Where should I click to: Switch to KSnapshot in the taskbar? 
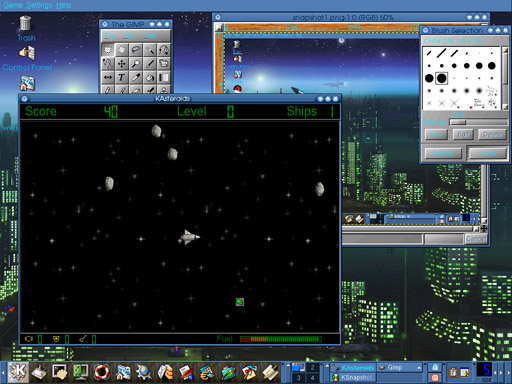click(353, 377)
